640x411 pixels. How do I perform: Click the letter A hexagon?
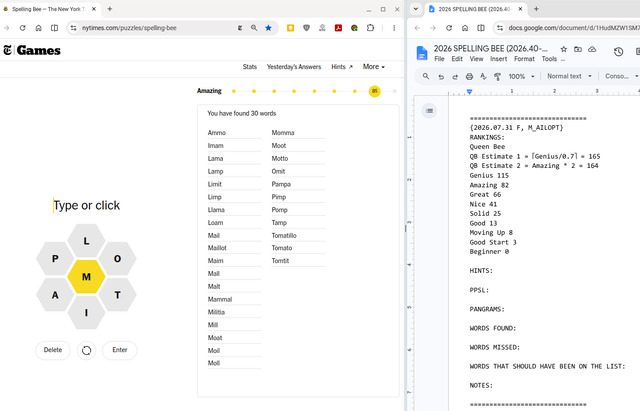(55, 295)
